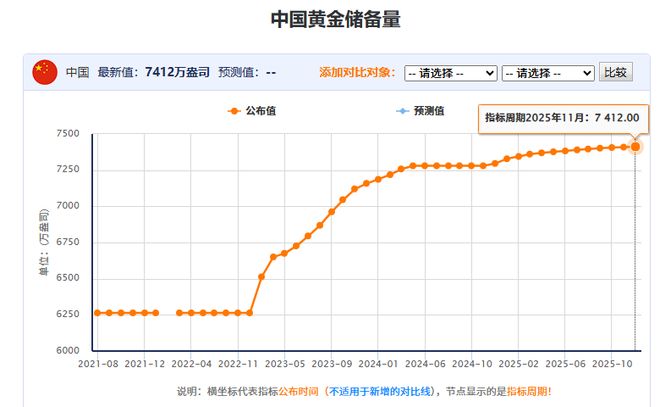
Task: Click the 比较 compare button
Action: (x=616, y=73)
